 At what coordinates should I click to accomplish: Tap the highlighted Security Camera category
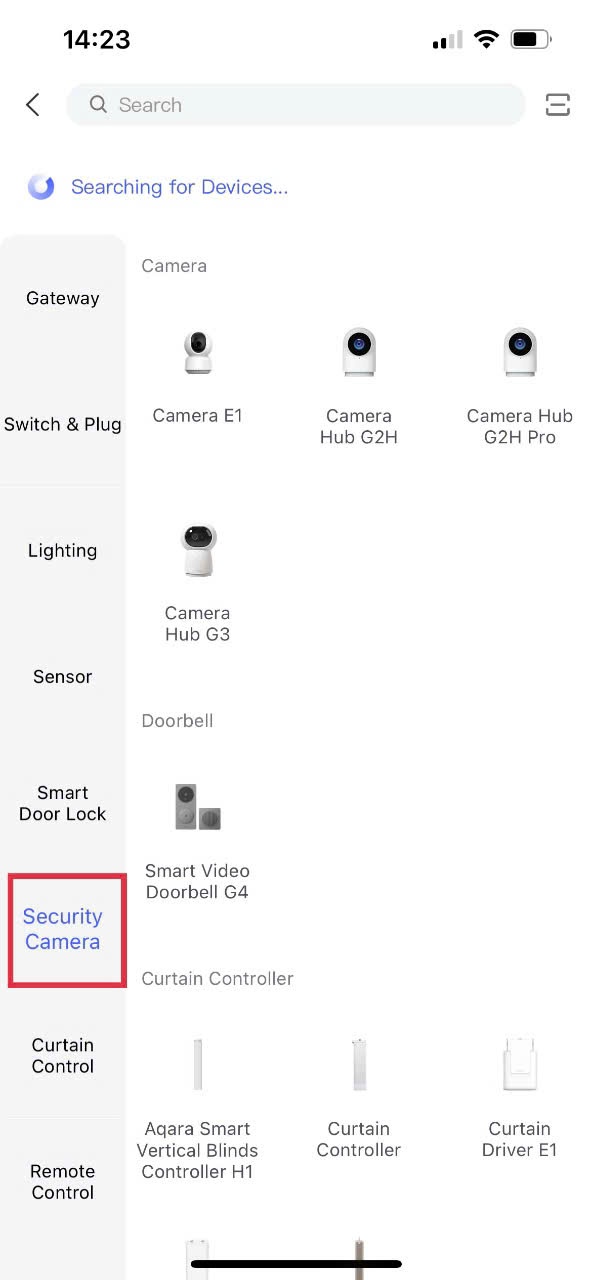[63, 930]
